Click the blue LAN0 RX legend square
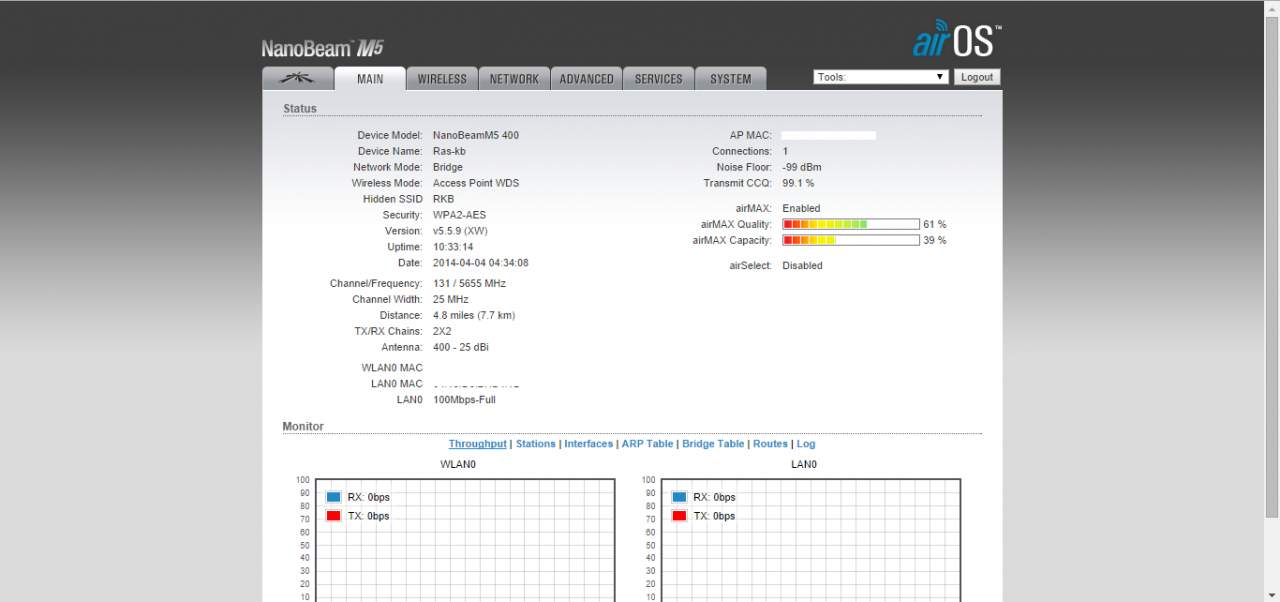The width and height of the screenshot is (1280, 602). (679, 497)
